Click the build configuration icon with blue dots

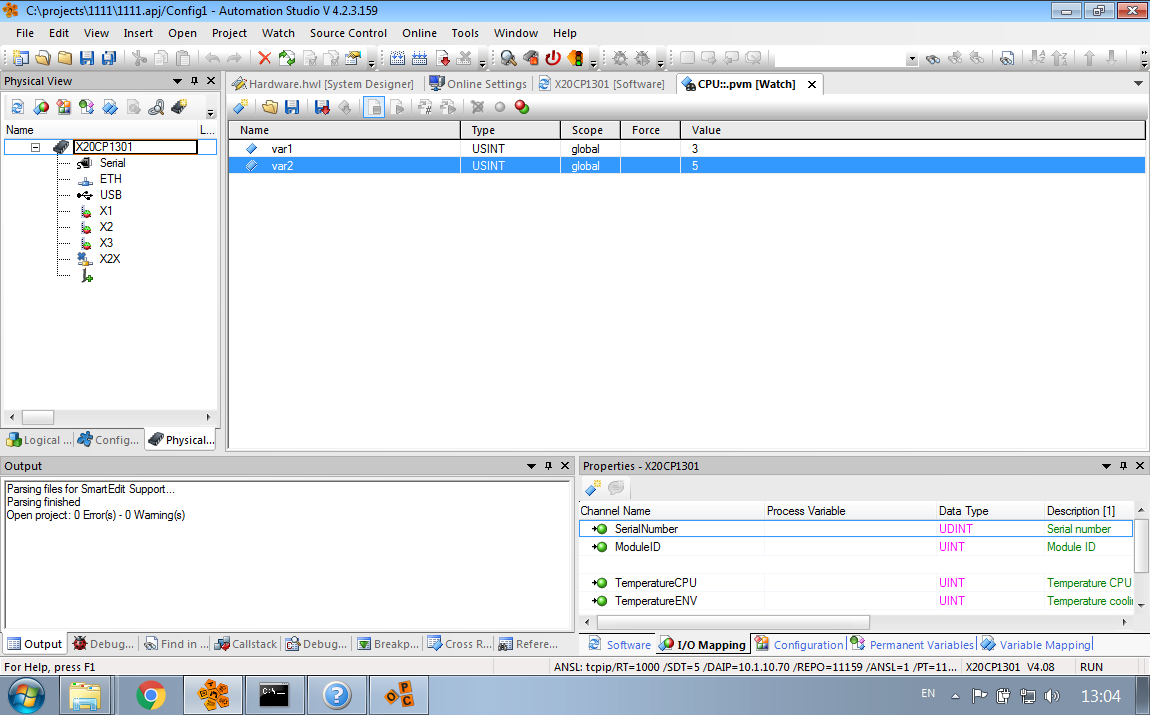click(x=398, y=58)
